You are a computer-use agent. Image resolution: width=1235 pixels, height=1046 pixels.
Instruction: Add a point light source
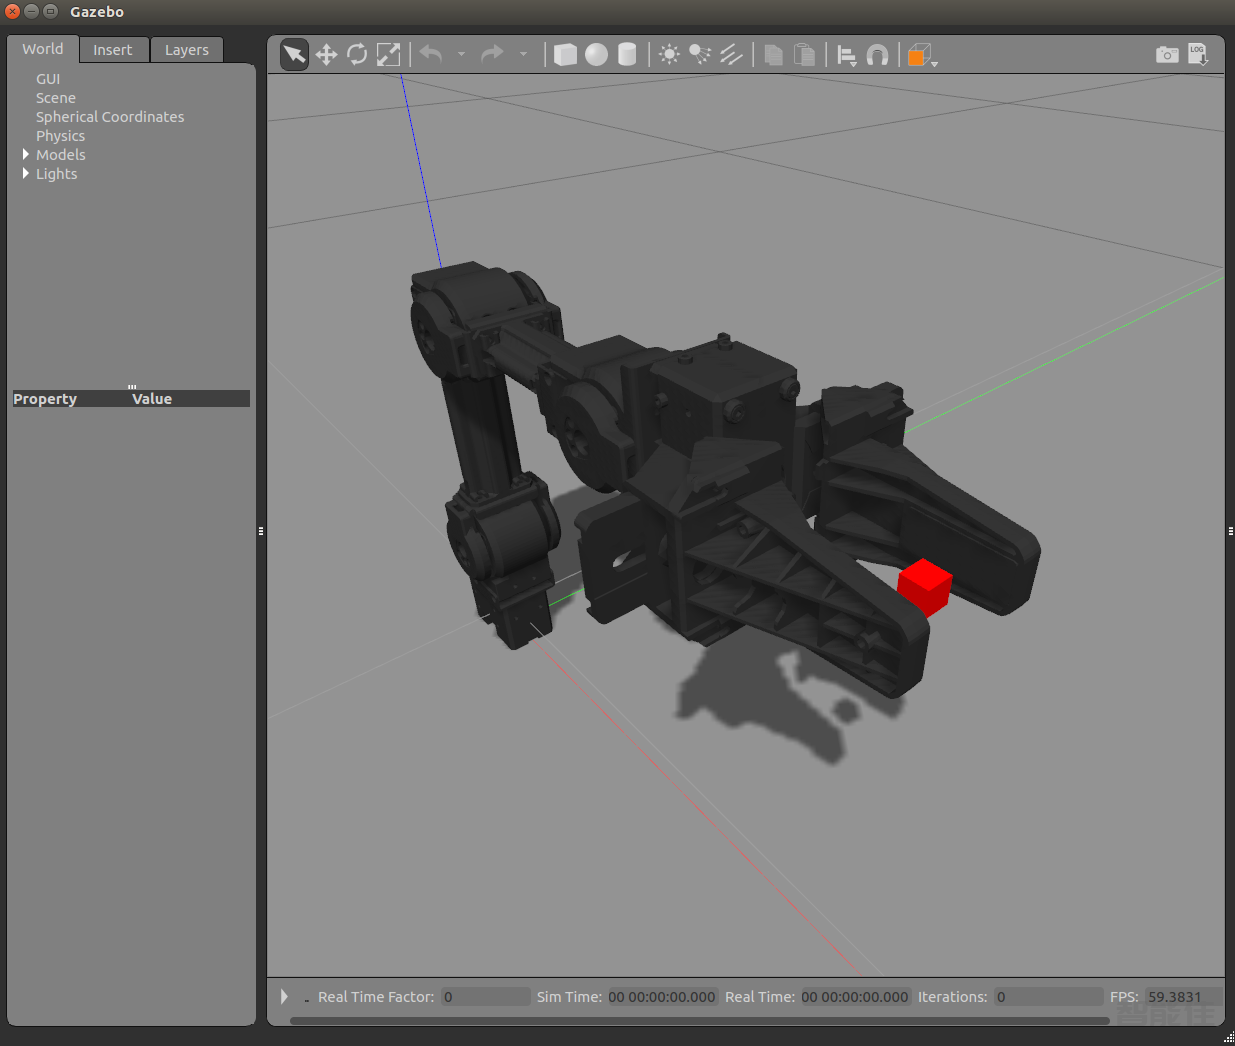[669, 54]
